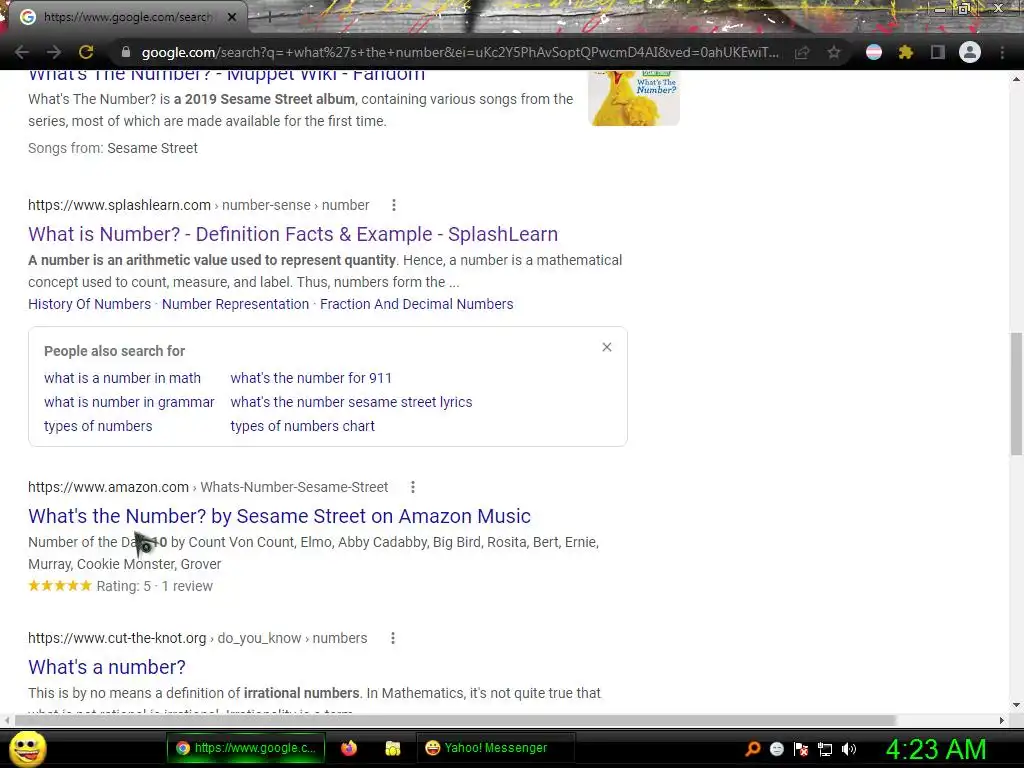This screenshot has height=768, width=1024.
Task: Close the Google search tab
Action: pos(232,17)
